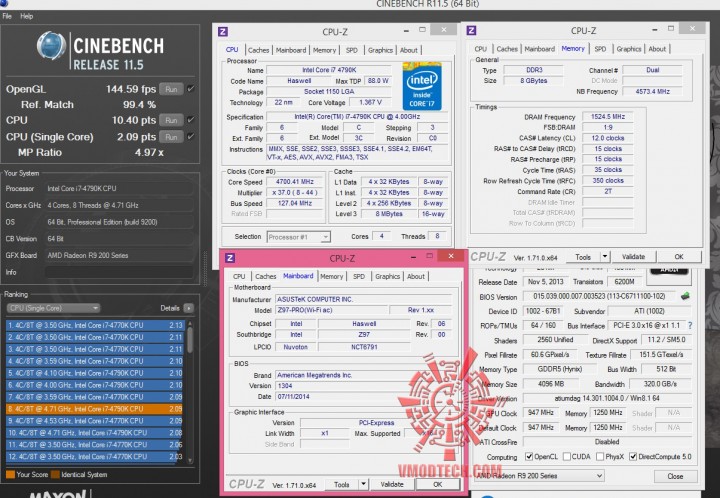Screen dimensions: 720x498
Task: Run the CPU benchmark
Action: [171, 120]
